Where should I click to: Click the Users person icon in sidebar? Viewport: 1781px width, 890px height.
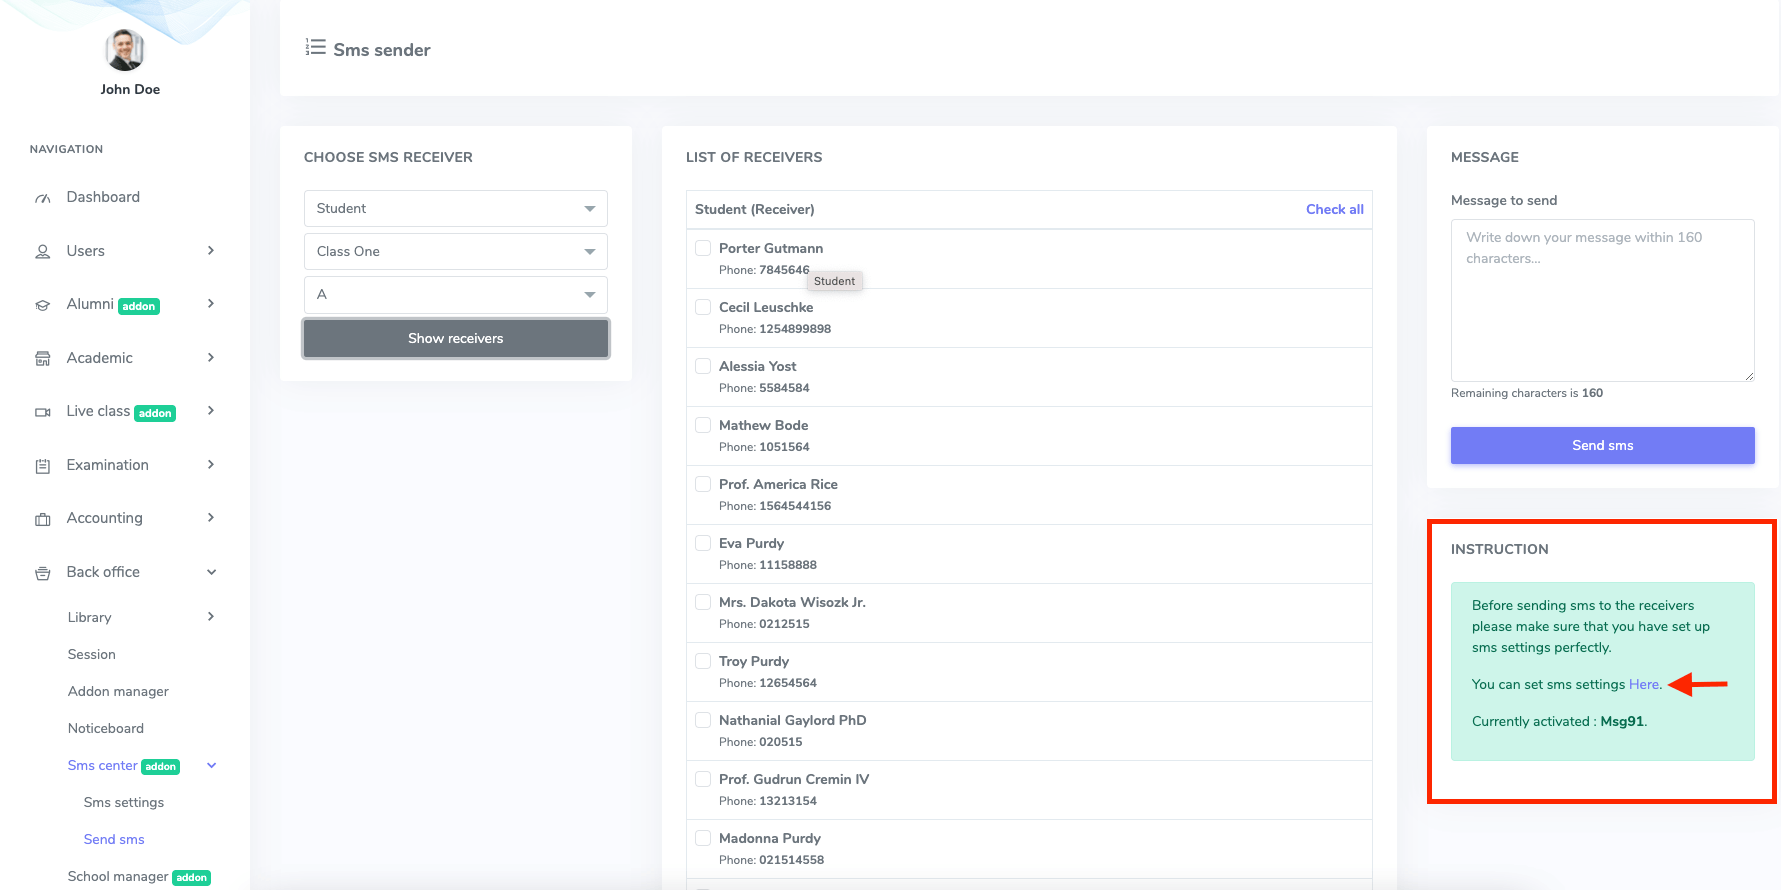coord(43,252)
